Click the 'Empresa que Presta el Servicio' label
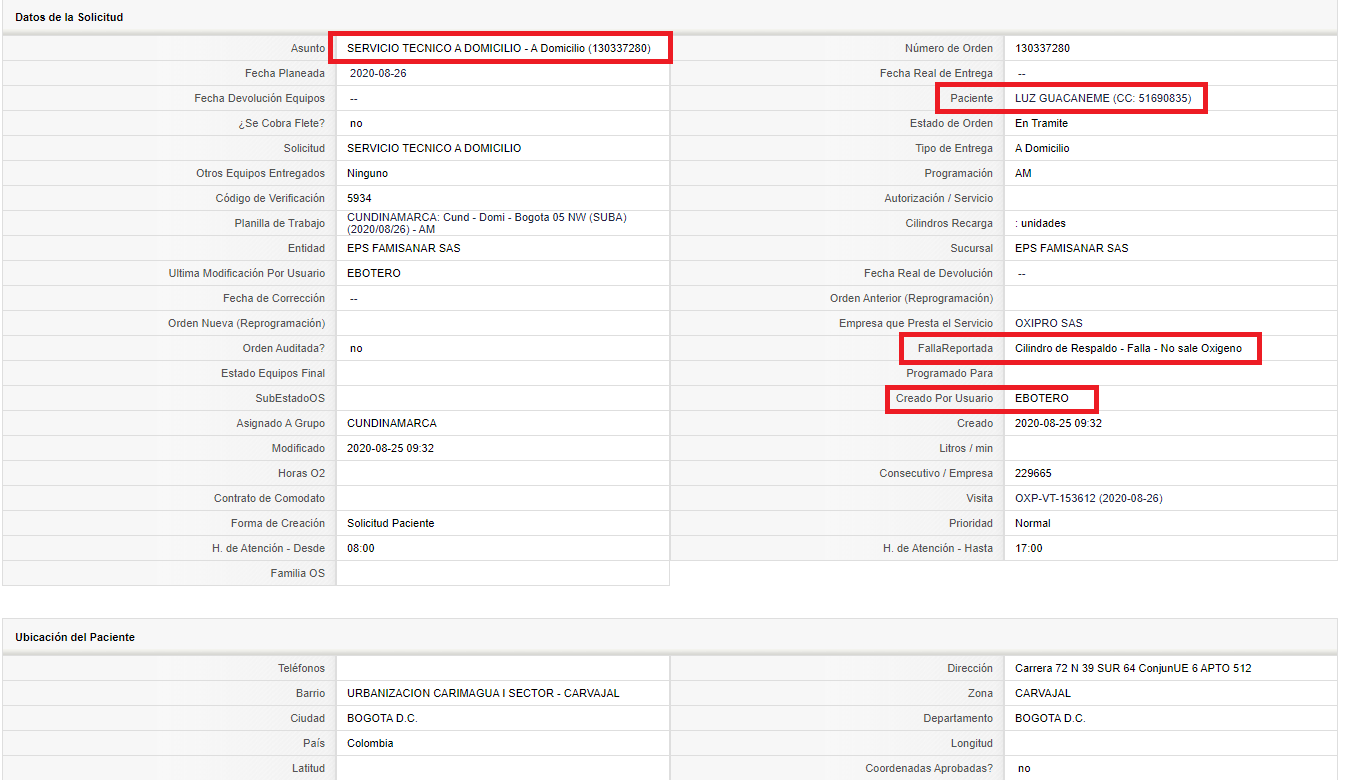The width and height of the screenshot is (1345, 780). (x=916, y=323)
